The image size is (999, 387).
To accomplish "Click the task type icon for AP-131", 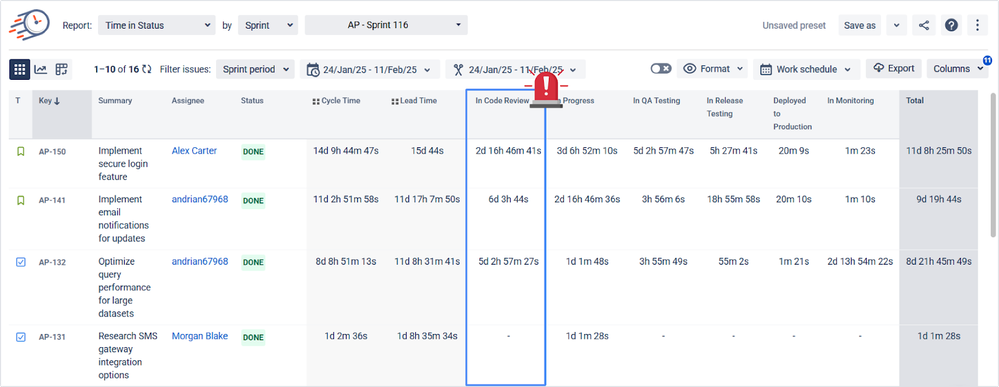I will (x=20, y=337).
